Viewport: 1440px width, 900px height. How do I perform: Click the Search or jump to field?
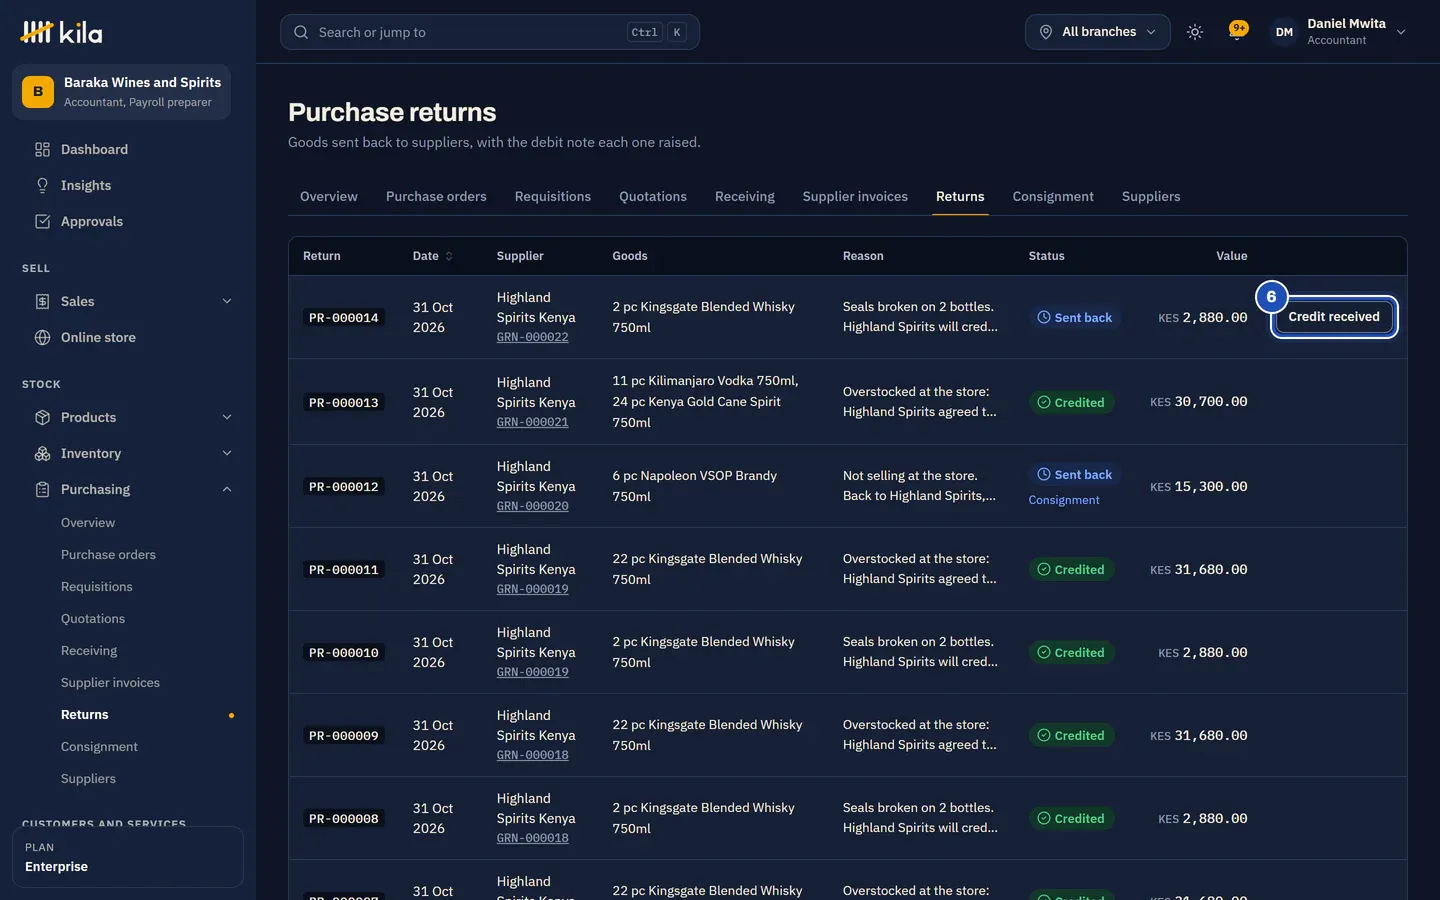coord(489,32)
